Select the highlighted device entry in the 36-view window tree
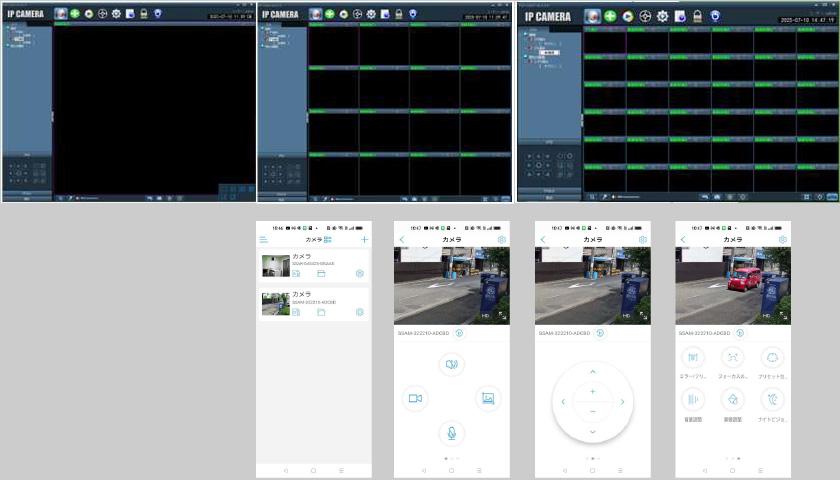This screenshot has width=840, height=480. 550,52
